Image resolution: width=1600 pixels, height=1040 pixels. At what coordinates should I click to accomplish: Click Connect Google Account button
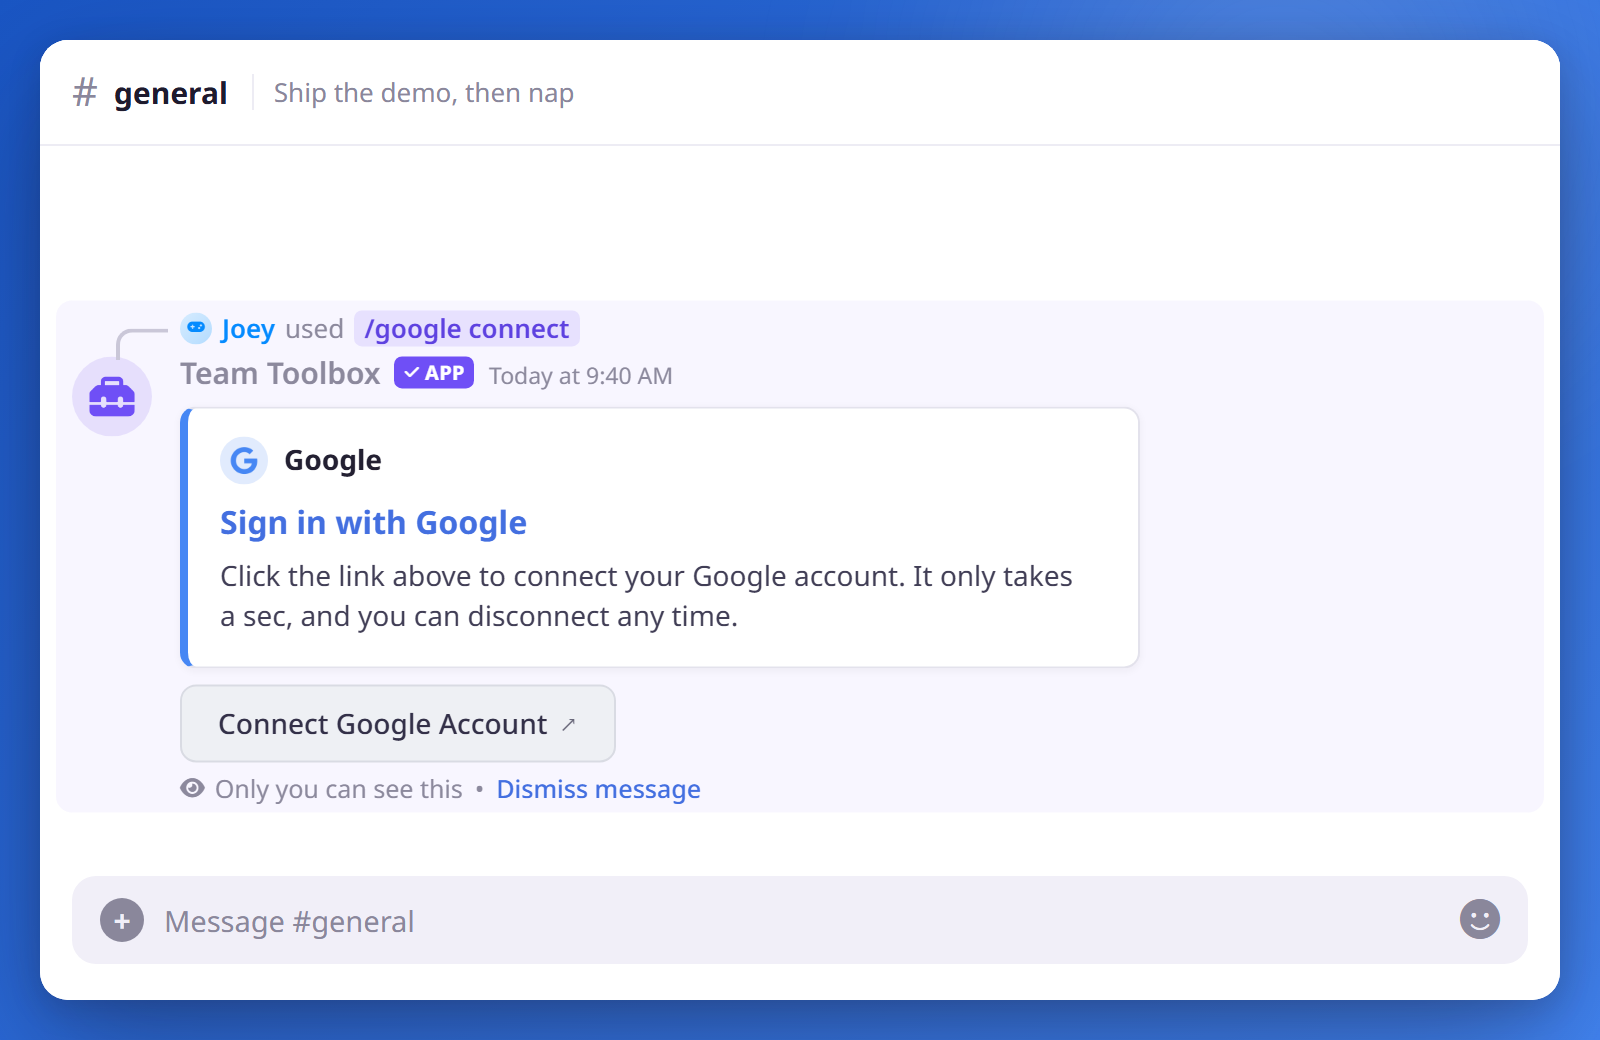coord(398,723)
